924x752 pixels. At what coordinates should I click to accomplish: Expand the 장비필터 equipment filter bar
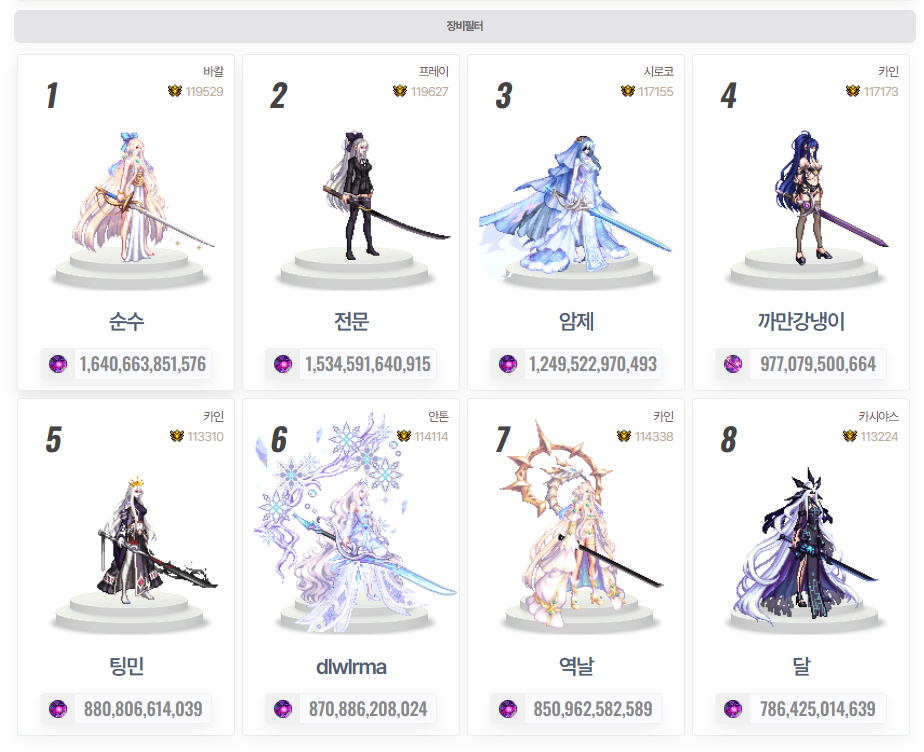coord(464,26)
